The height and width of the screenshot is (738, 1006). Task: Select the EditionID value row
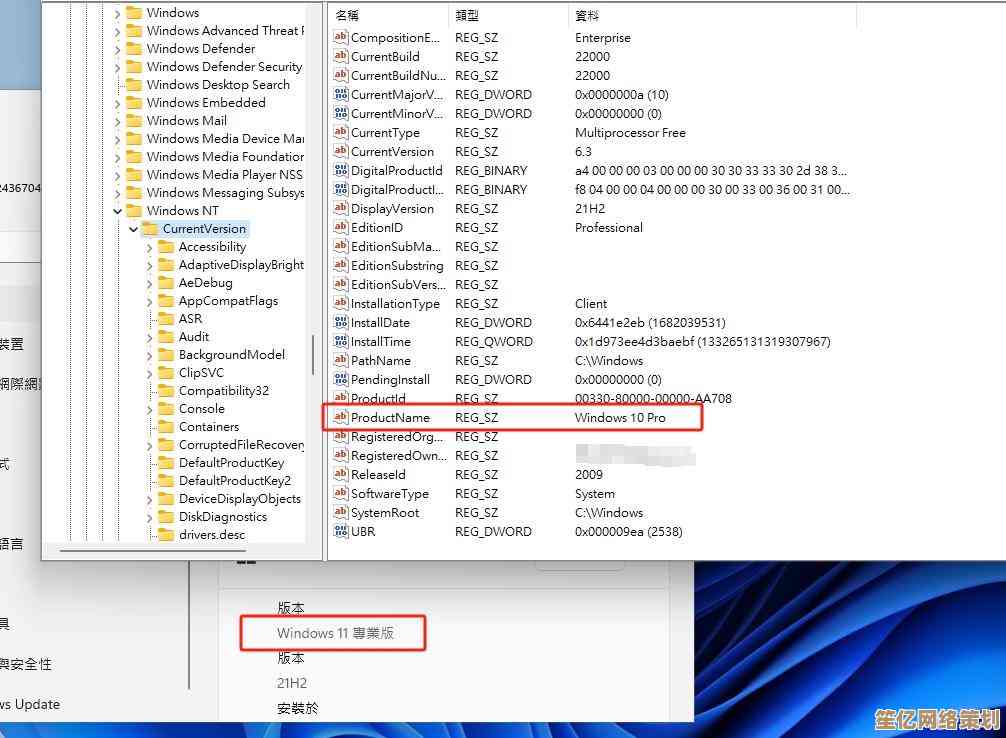tap(377, 228)
